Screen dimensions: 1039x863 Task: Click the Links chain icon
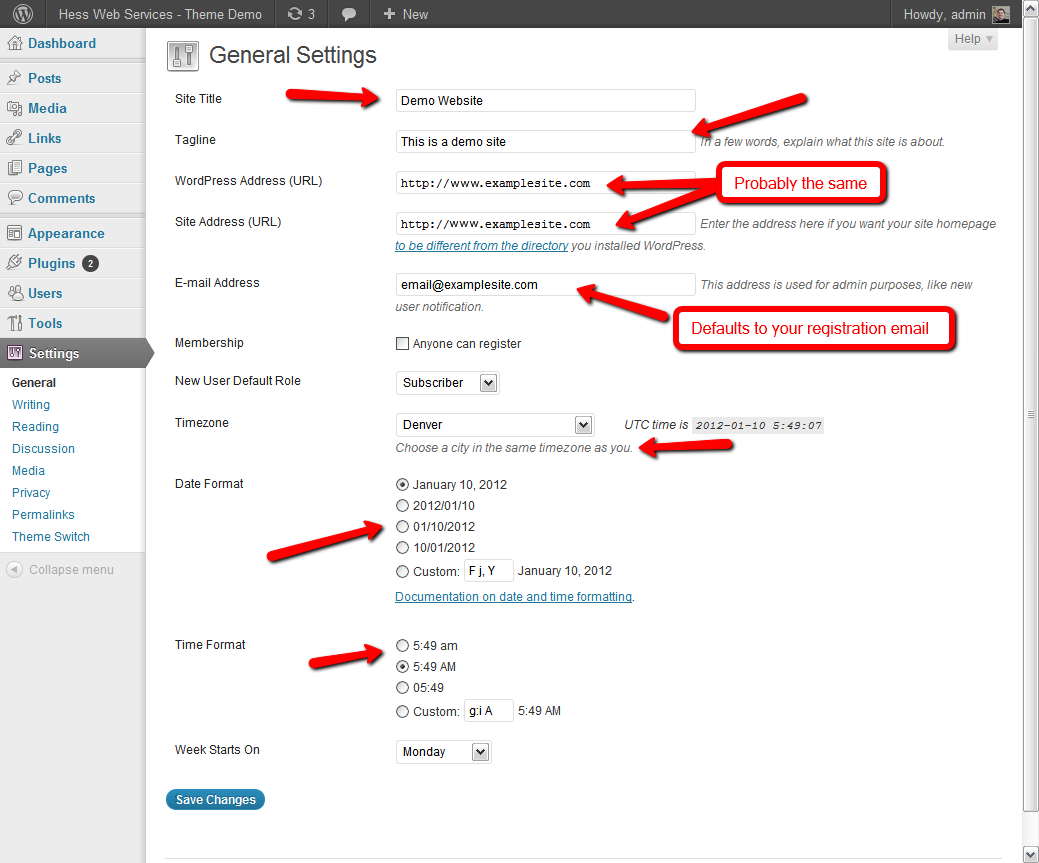click(x=15, y=138)
